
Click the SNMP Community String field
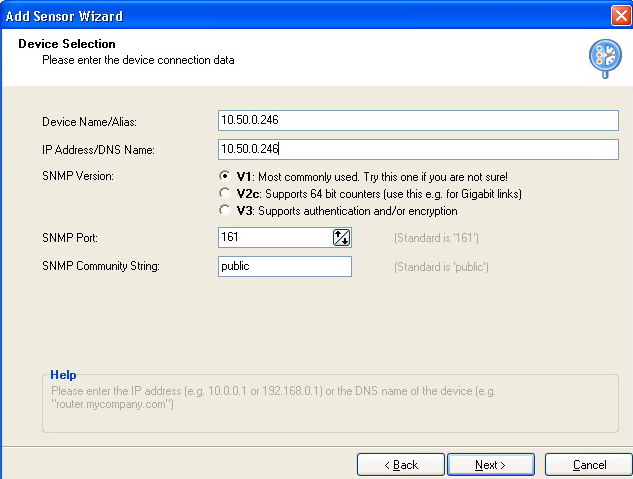tap(285, 266)
